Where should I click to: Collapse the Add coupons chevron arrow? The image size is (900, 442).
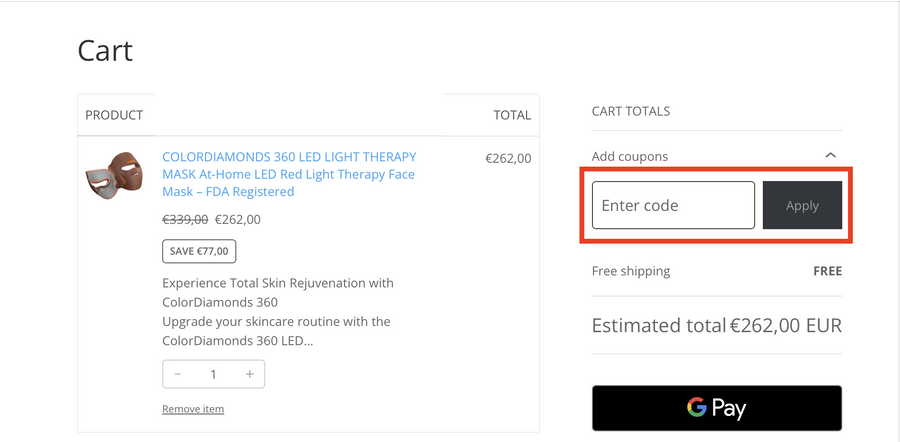830,156
